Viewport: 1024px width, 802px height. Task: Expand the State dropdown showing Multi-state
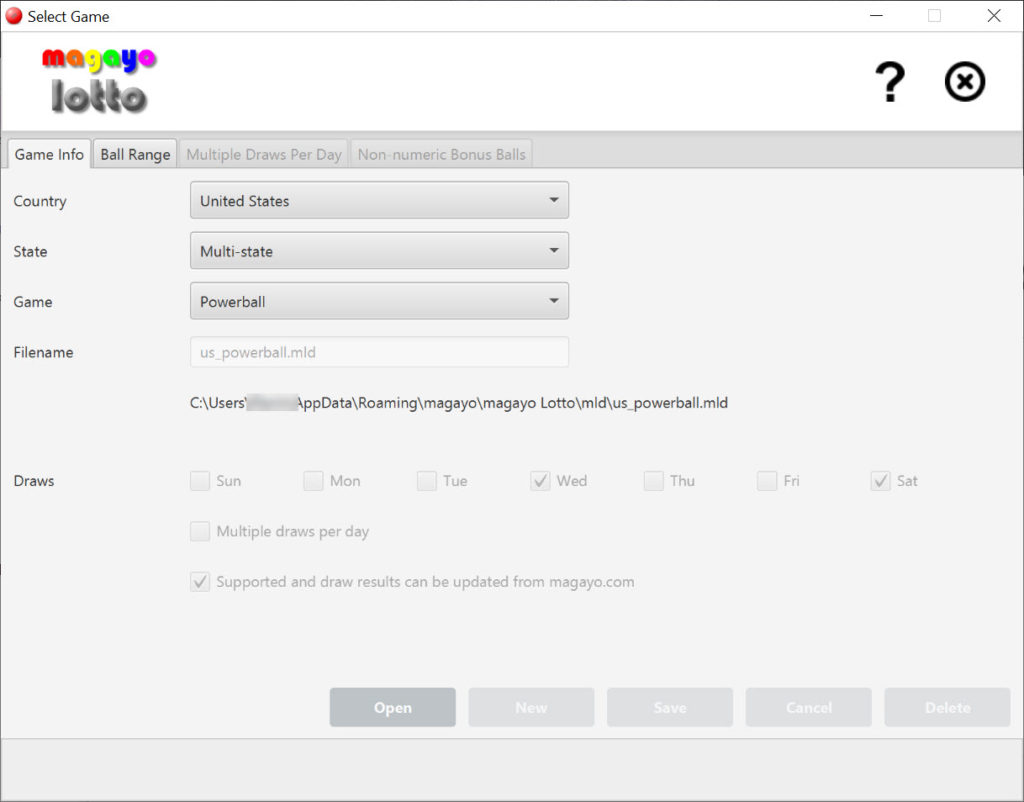(x=379, y=251)
